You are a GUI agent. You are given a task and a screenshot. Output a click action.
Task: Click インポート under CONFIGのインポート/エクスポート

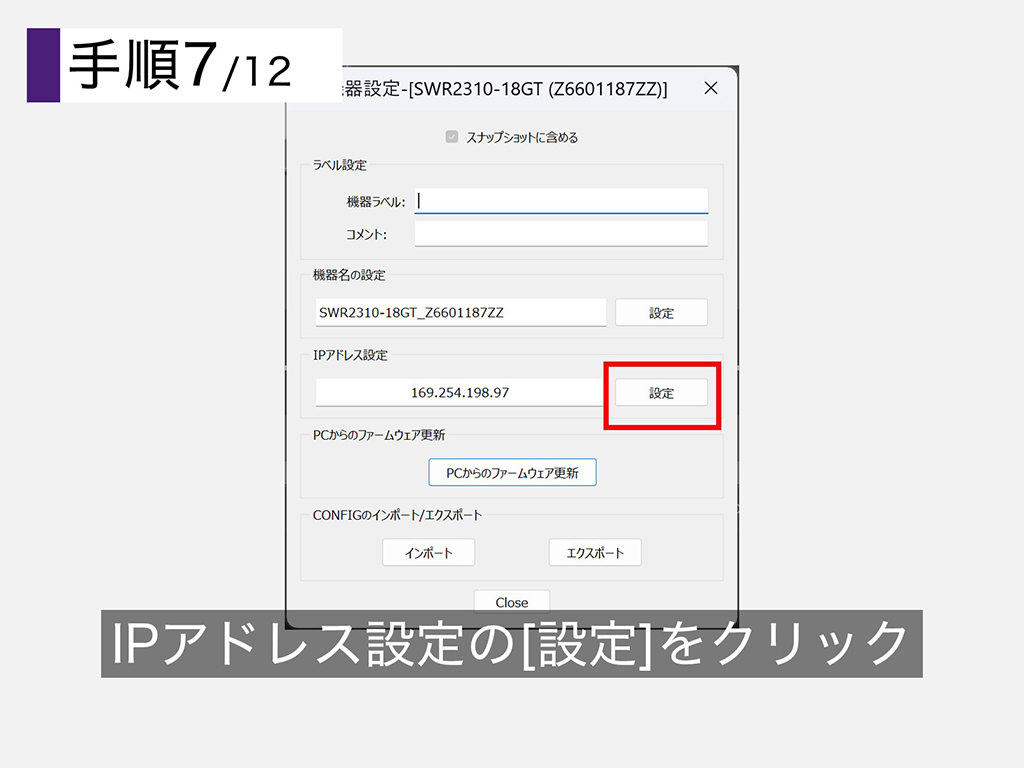[x=428, y=552]
